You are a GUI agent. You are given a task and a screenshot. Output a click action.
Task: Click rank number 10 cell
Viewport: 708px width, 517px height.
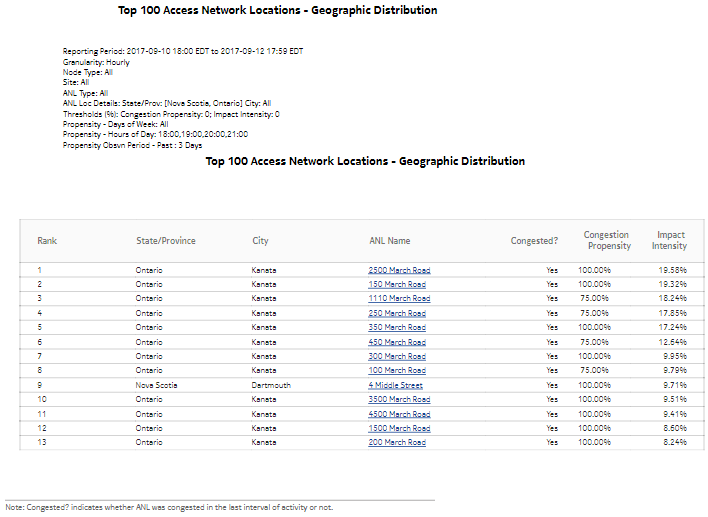[x=42, y=399]
